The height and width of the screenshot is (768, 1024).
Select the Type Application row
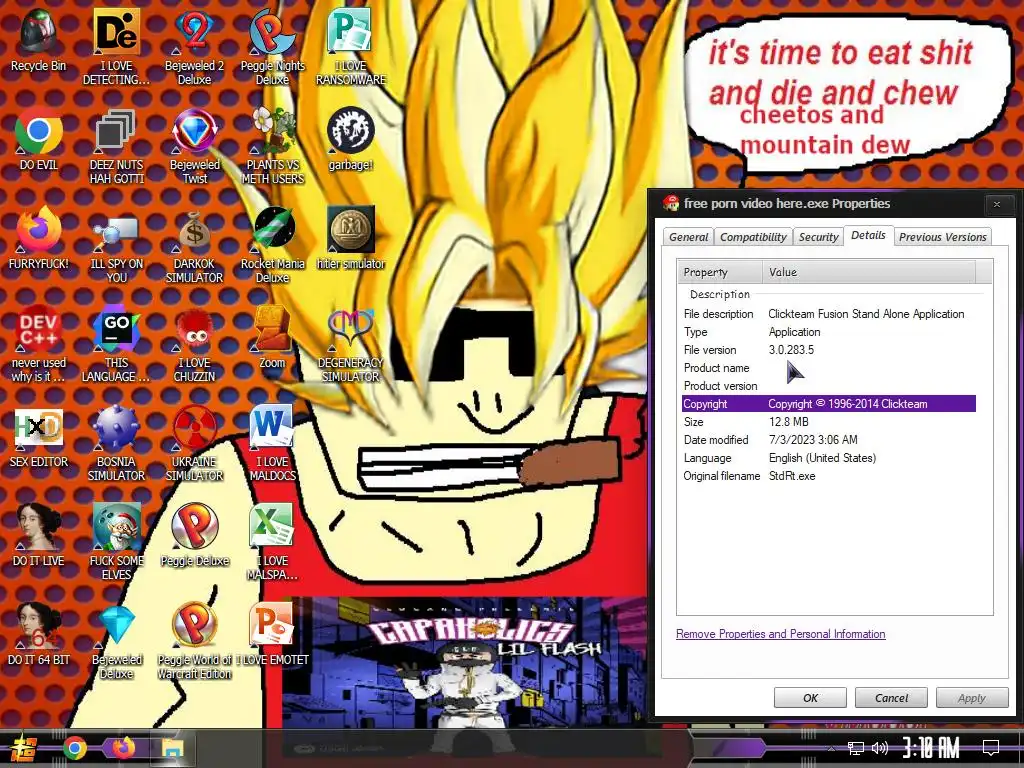pos(829,332)
